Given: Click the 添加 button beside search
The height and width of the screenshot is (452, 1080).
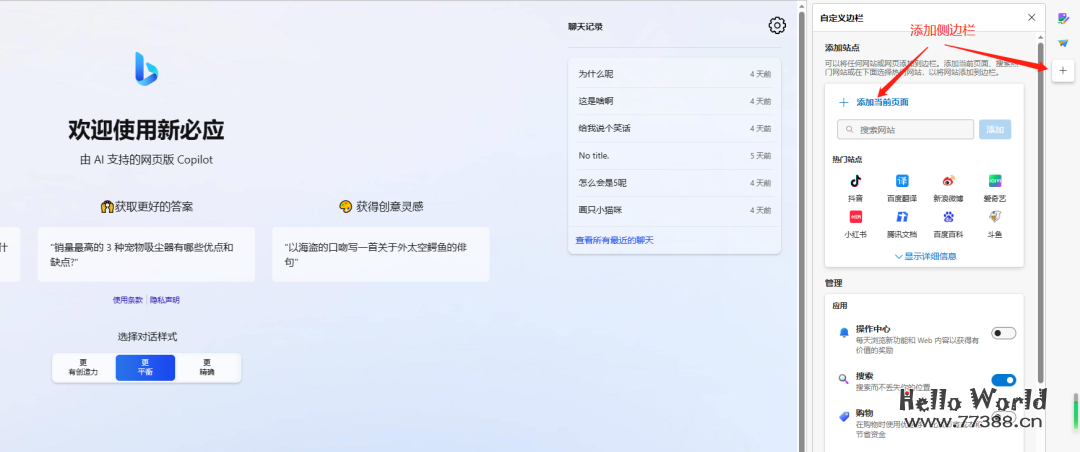Looking at the screenshot, I should pyautogui.click(x=995, y=130).
